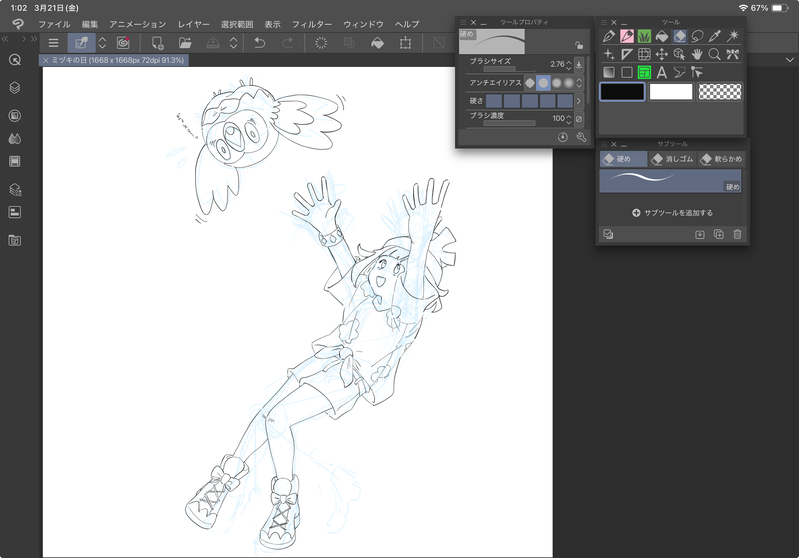Select the Hand pan tool
This screenshot has width=799, height=558.
click(697, 54)
